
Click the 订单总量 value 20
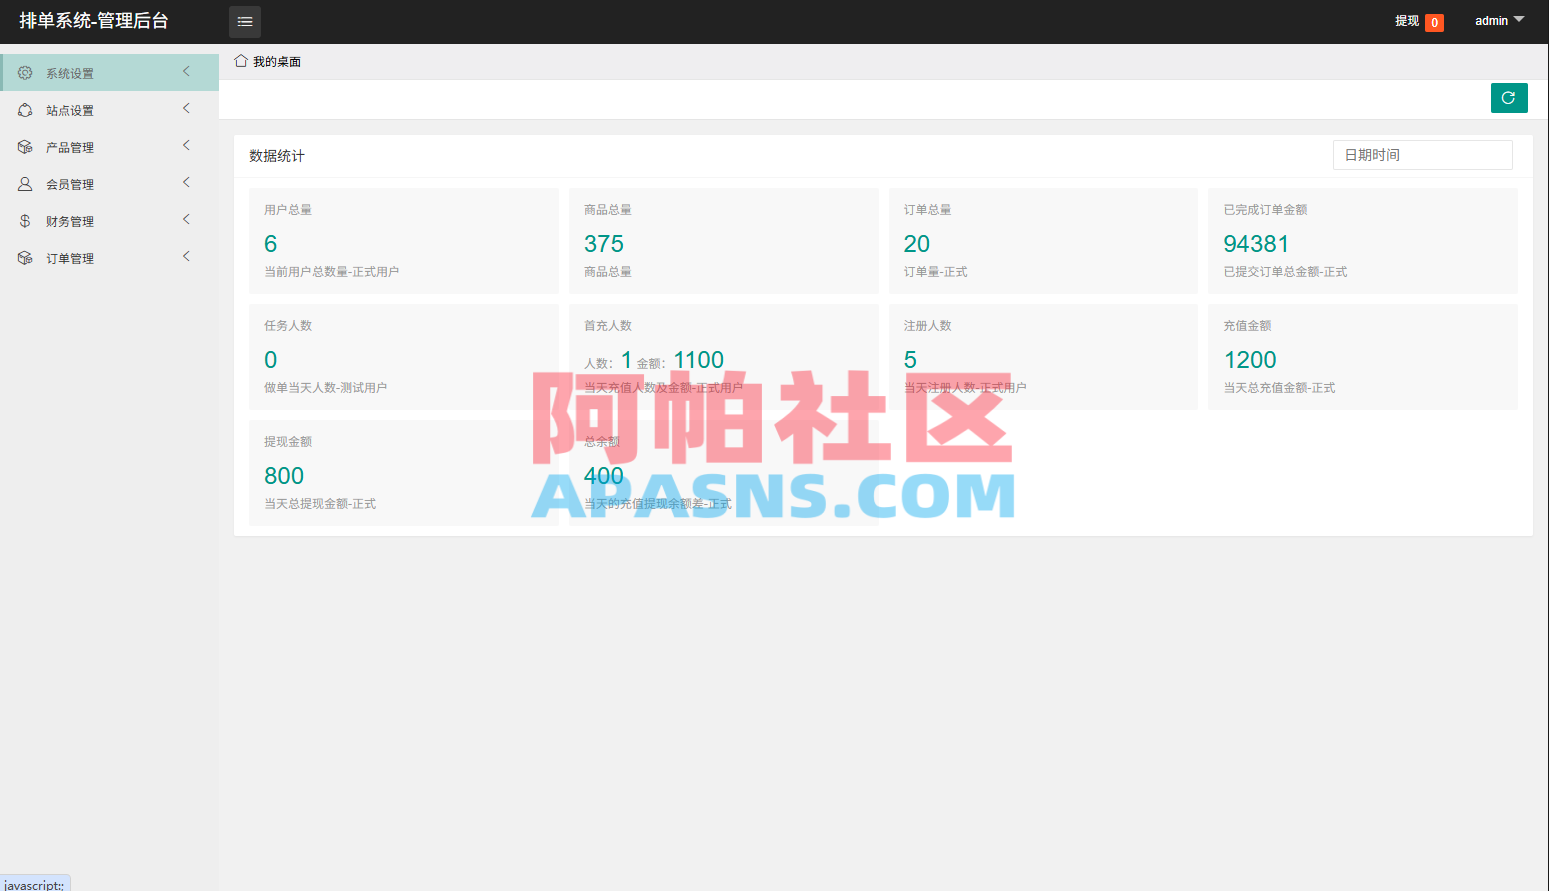[917, 244]
